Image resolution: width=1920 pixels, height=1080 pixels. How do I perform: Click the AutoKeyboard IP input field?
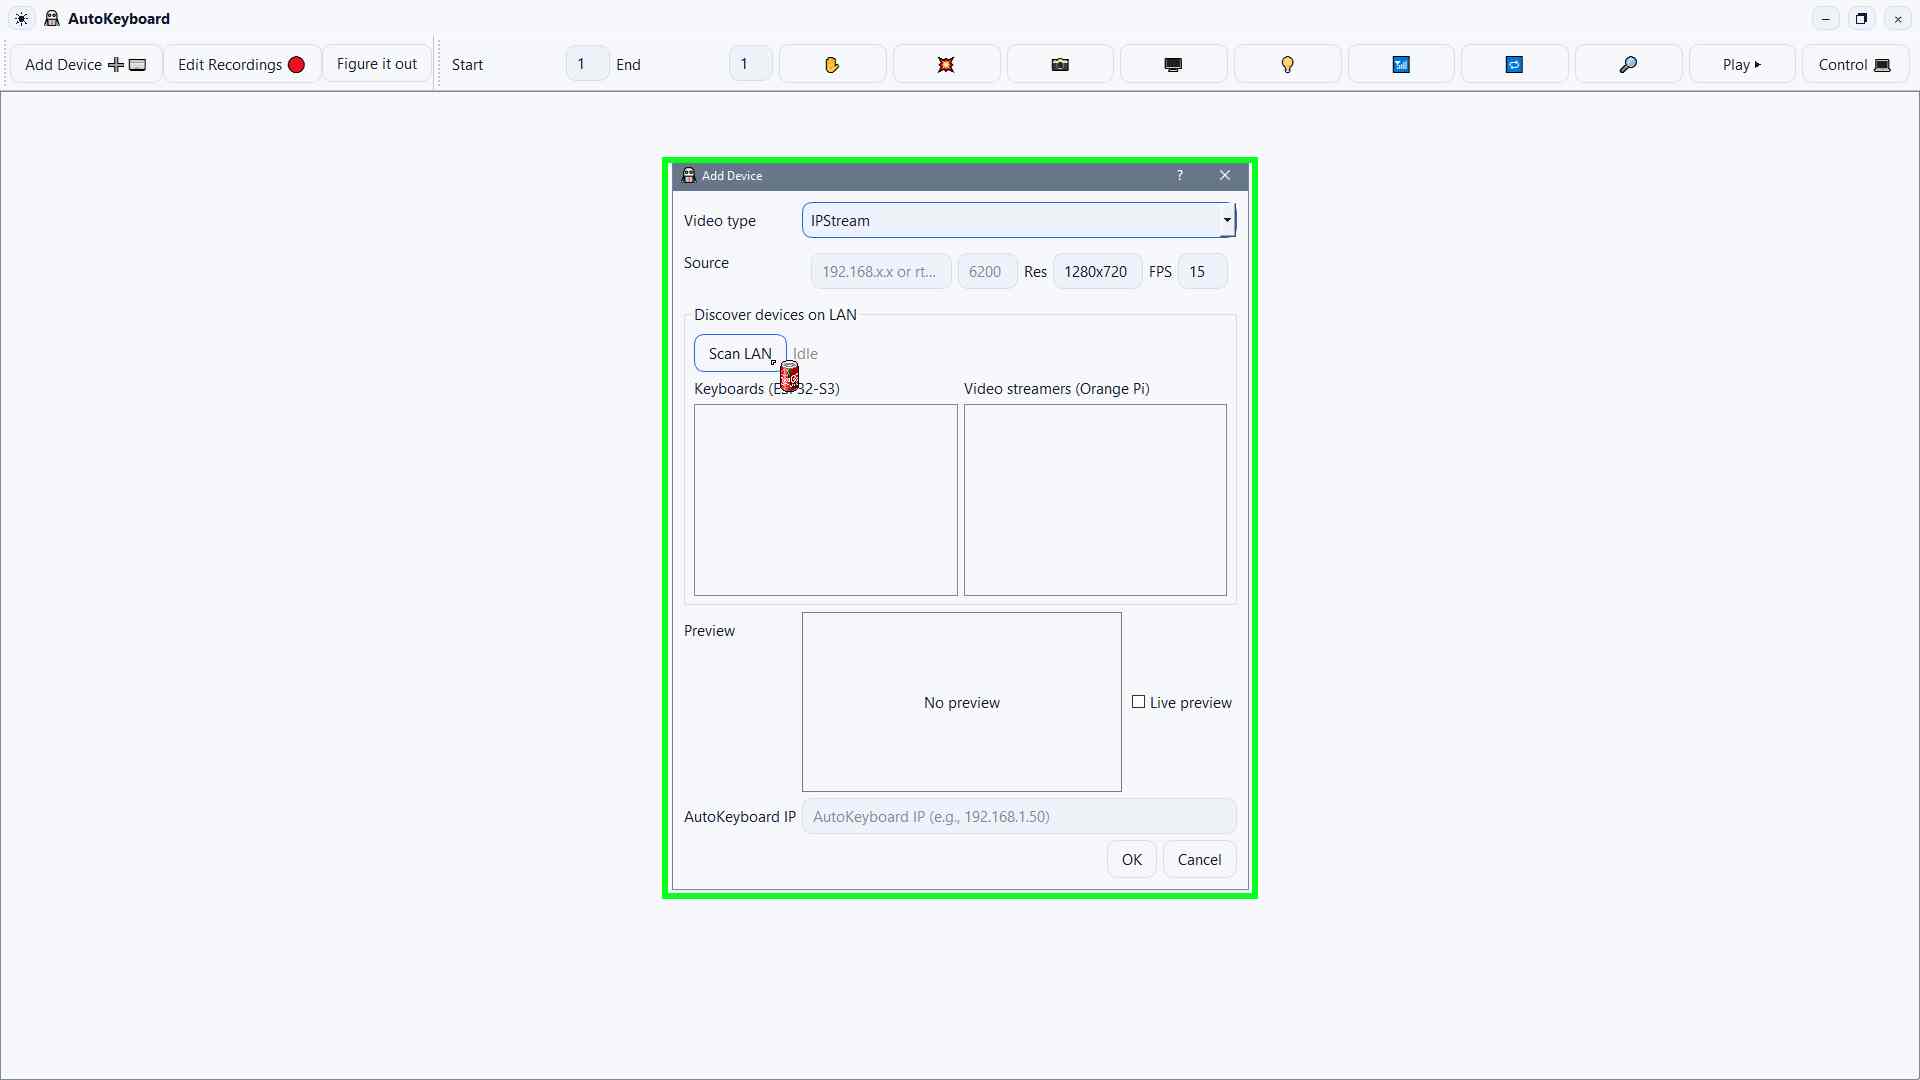click(x=1019, y=816)
